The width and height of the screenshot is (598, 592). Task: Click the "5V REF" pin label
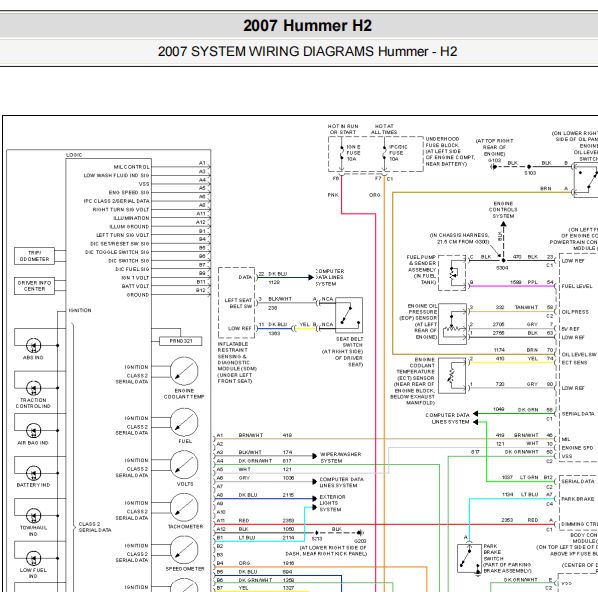coord(571,329)
